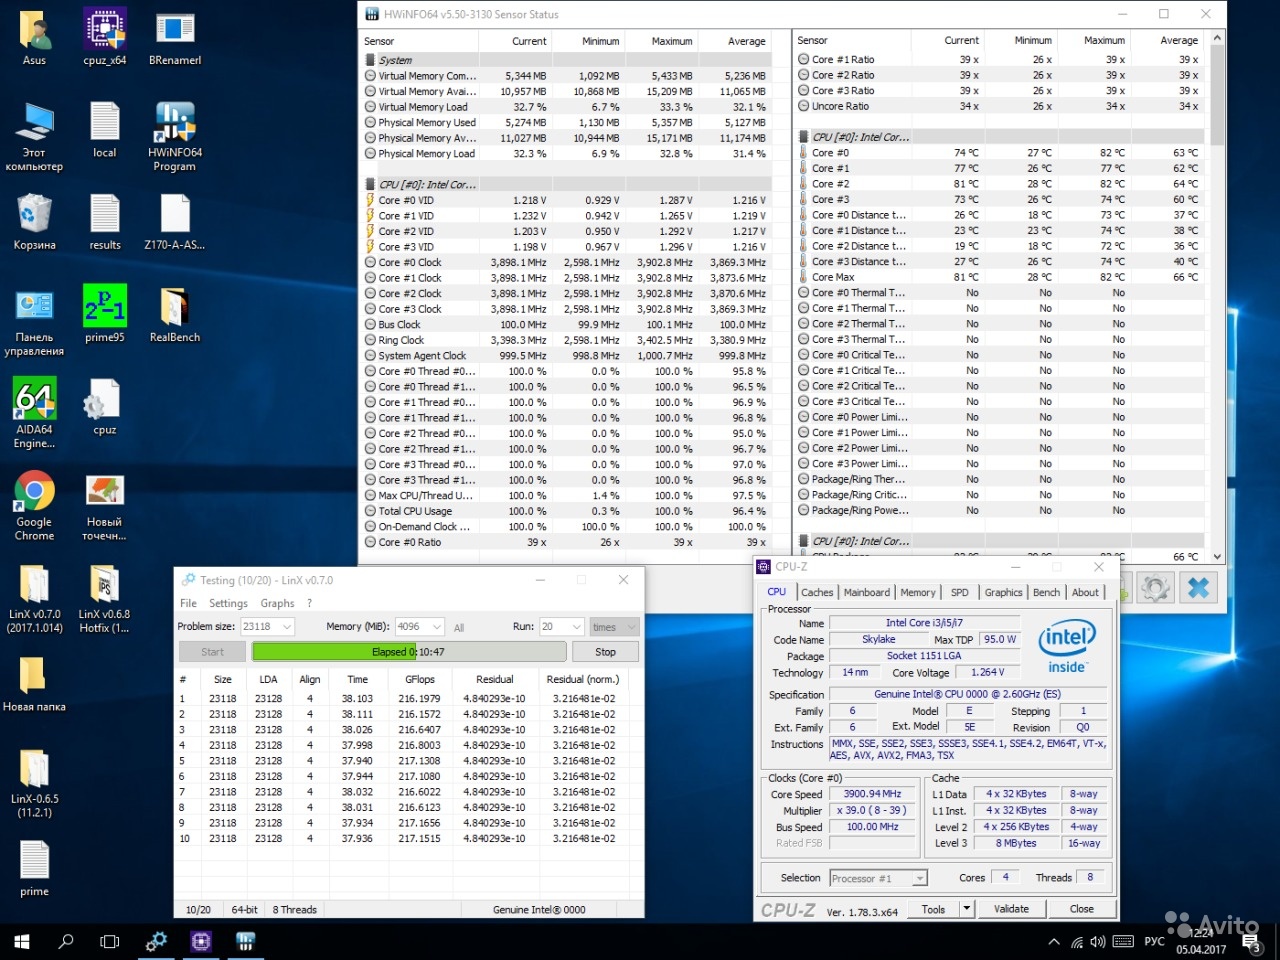Open Task View on the taskbar
The height and width of the screenshot is (960, 1280).
[x=110, y=941]
